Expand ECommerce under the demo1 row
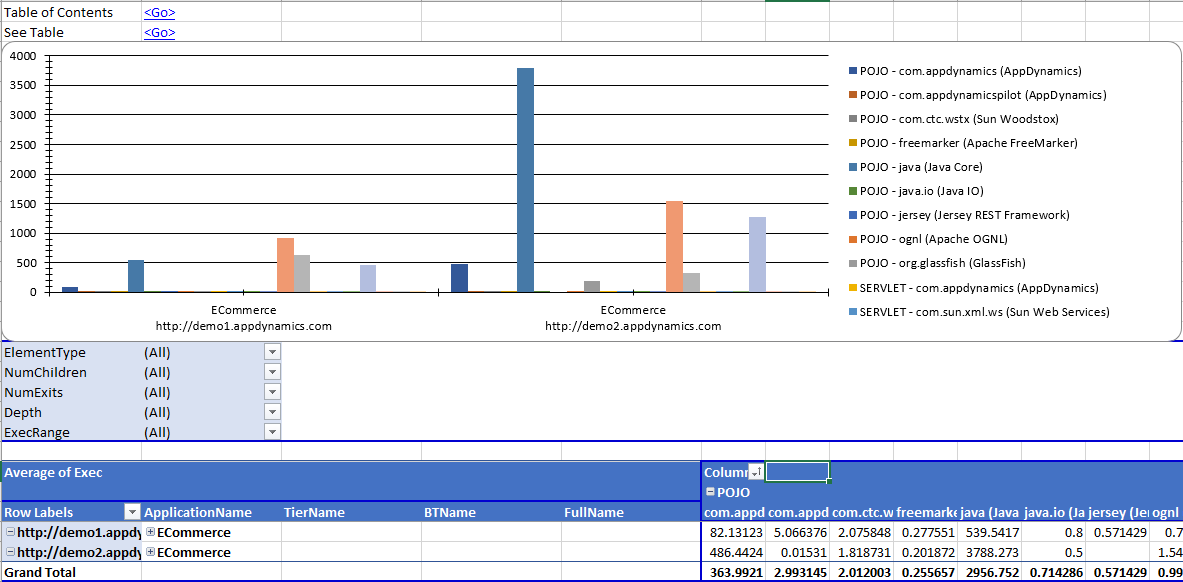 pyautogui.click(x=150, y=532)
